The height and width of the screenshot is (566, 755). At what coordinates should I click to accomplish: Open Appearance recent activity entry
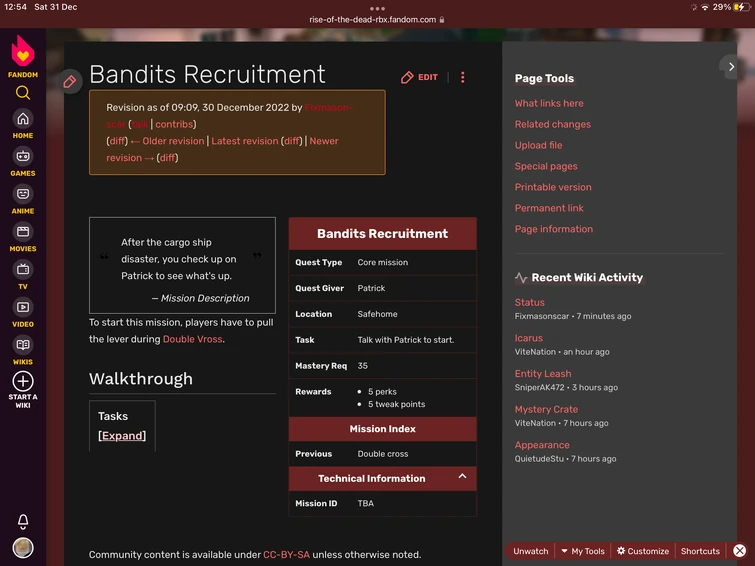[542, 445]
